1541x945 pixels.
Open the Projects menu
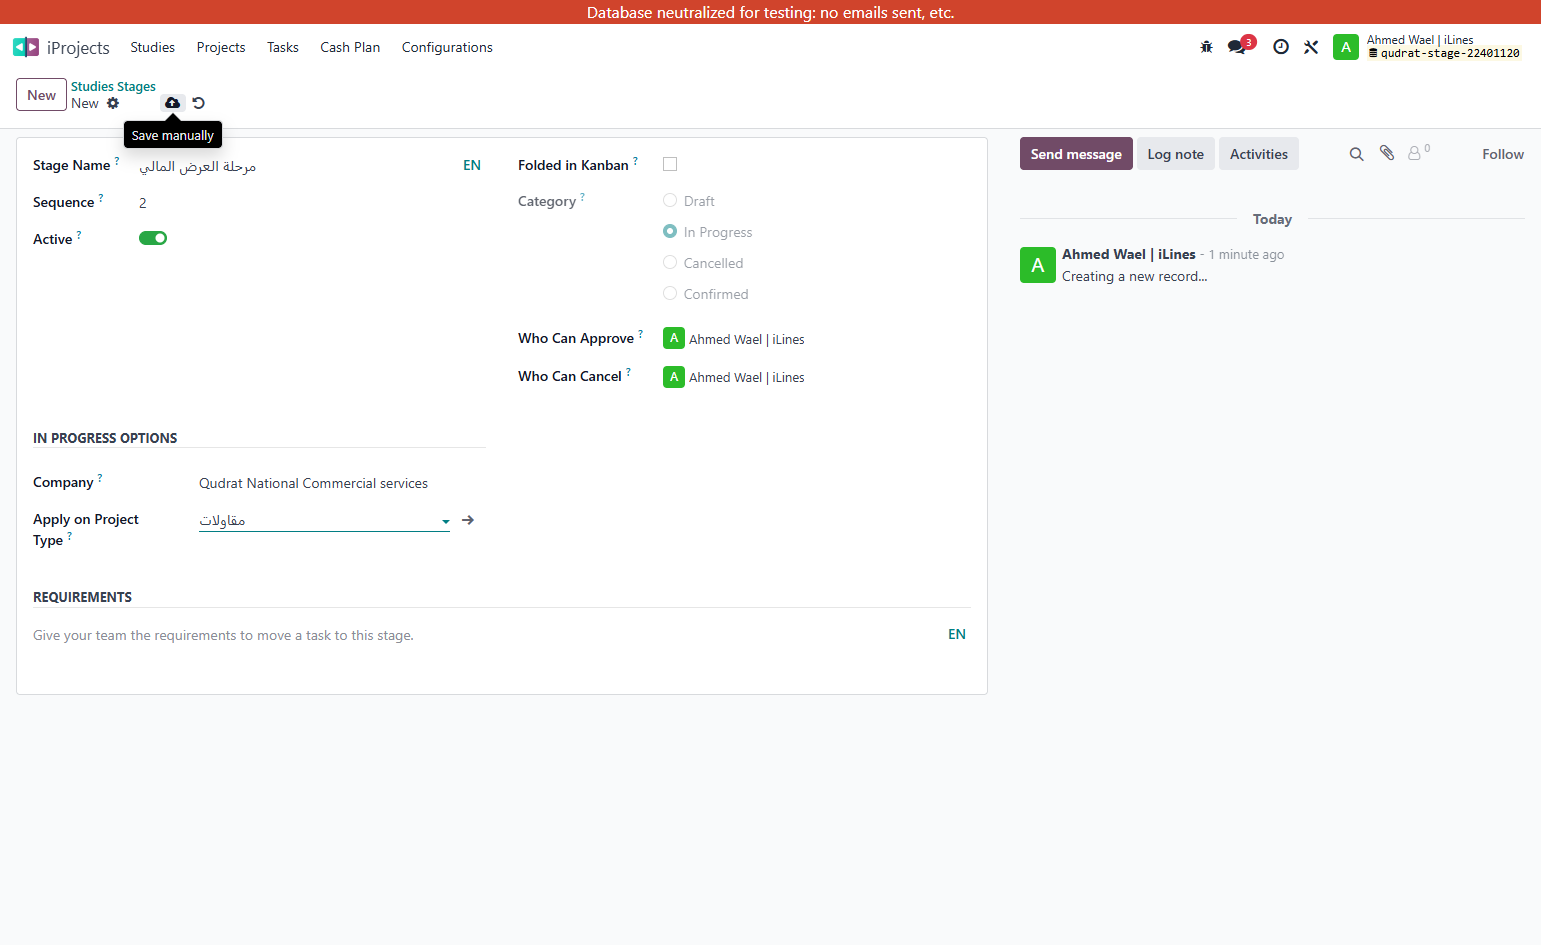click(x=221, y=47)
